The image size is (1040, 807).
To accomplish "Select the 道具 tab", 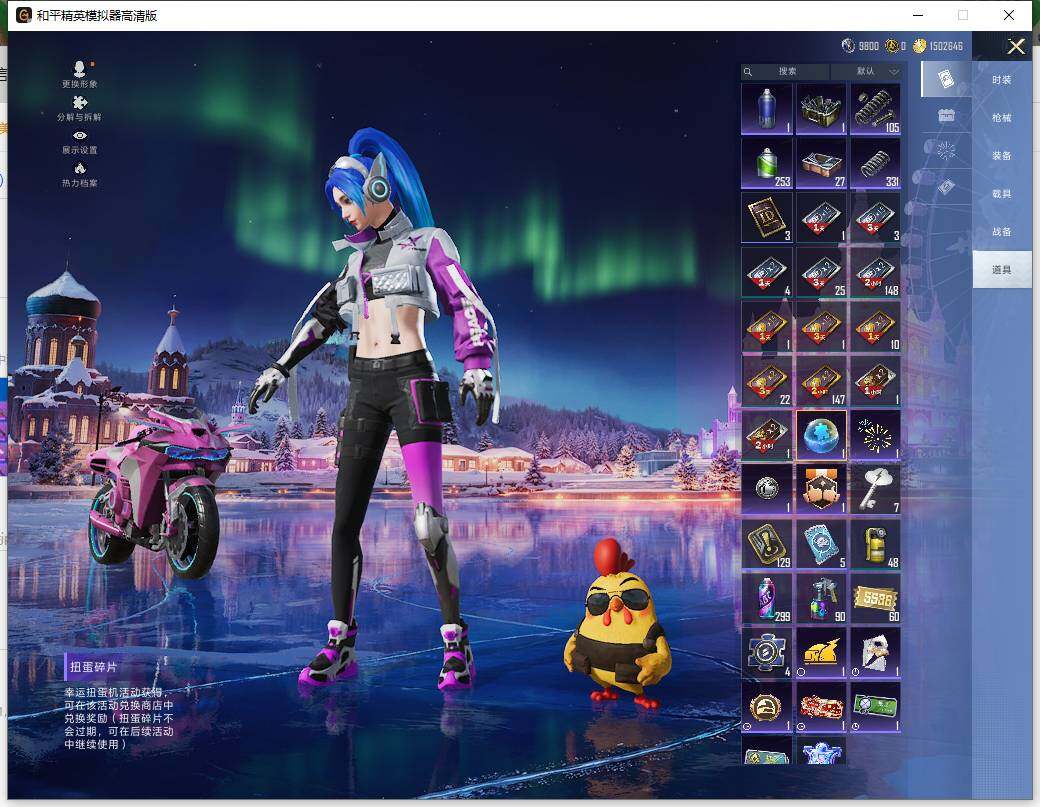I will (1002, 269).
